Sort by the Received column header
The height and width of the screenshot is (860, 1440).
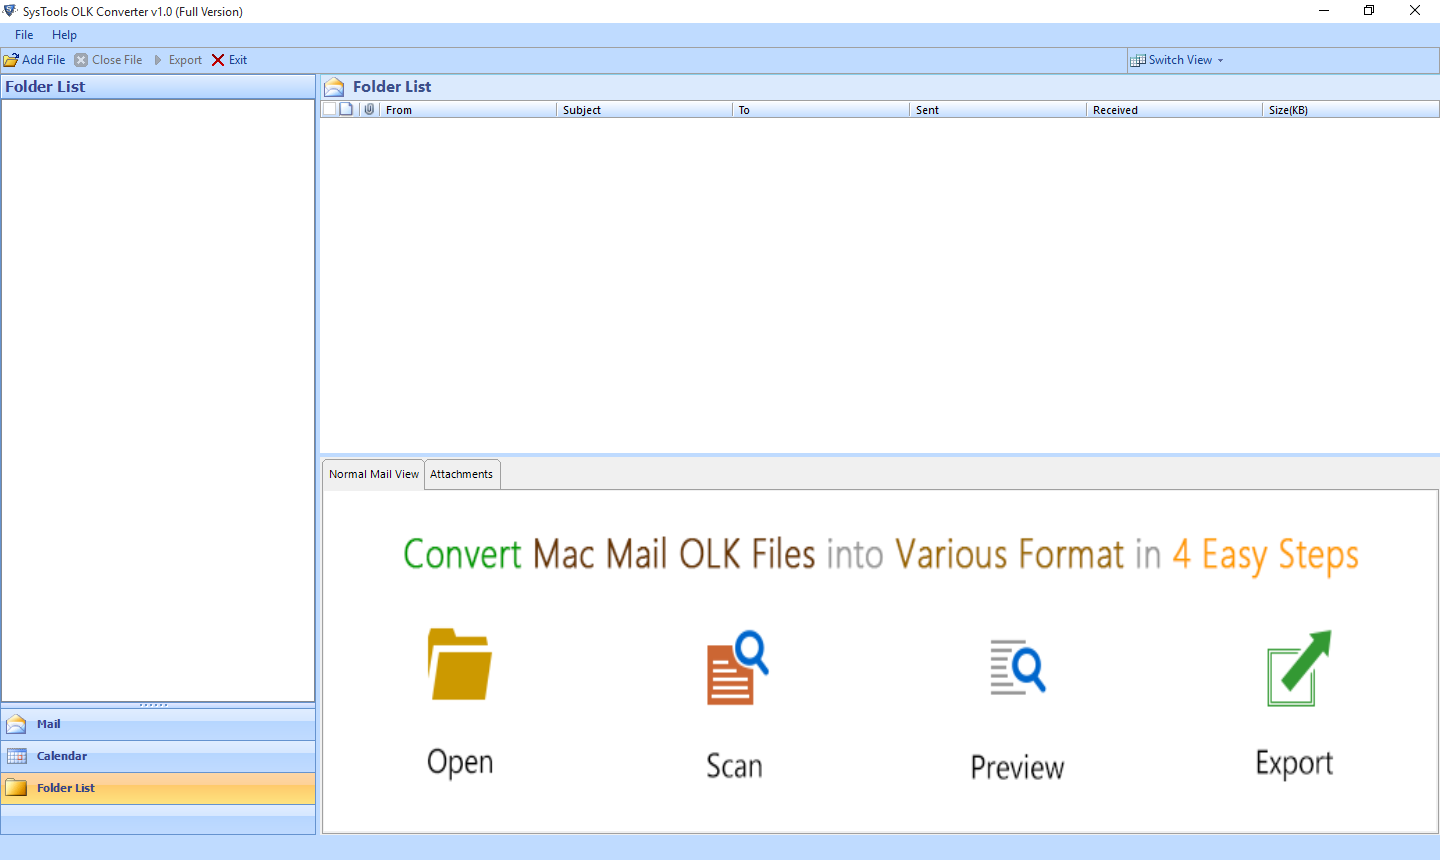[1175, 110]
